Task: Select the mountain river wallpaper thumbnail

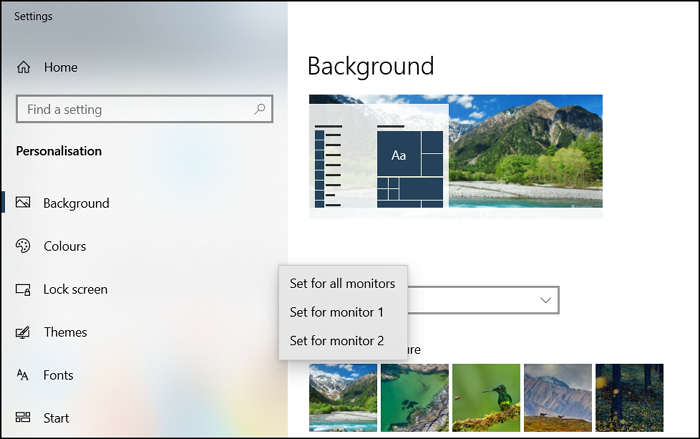Action: [x=343, y=397]
